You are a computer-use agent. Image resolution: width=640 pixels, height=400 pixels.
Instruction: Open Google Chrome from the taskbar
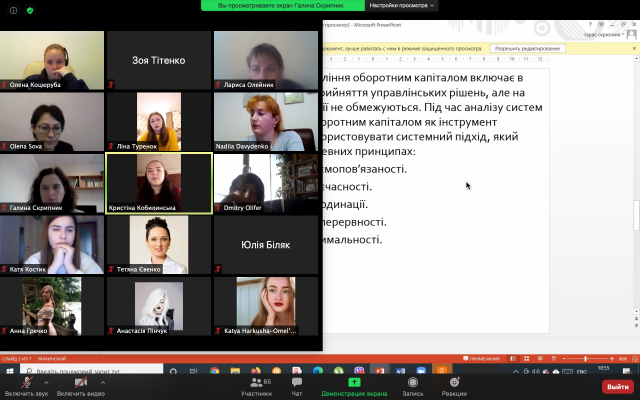click(x=214, y=371)
